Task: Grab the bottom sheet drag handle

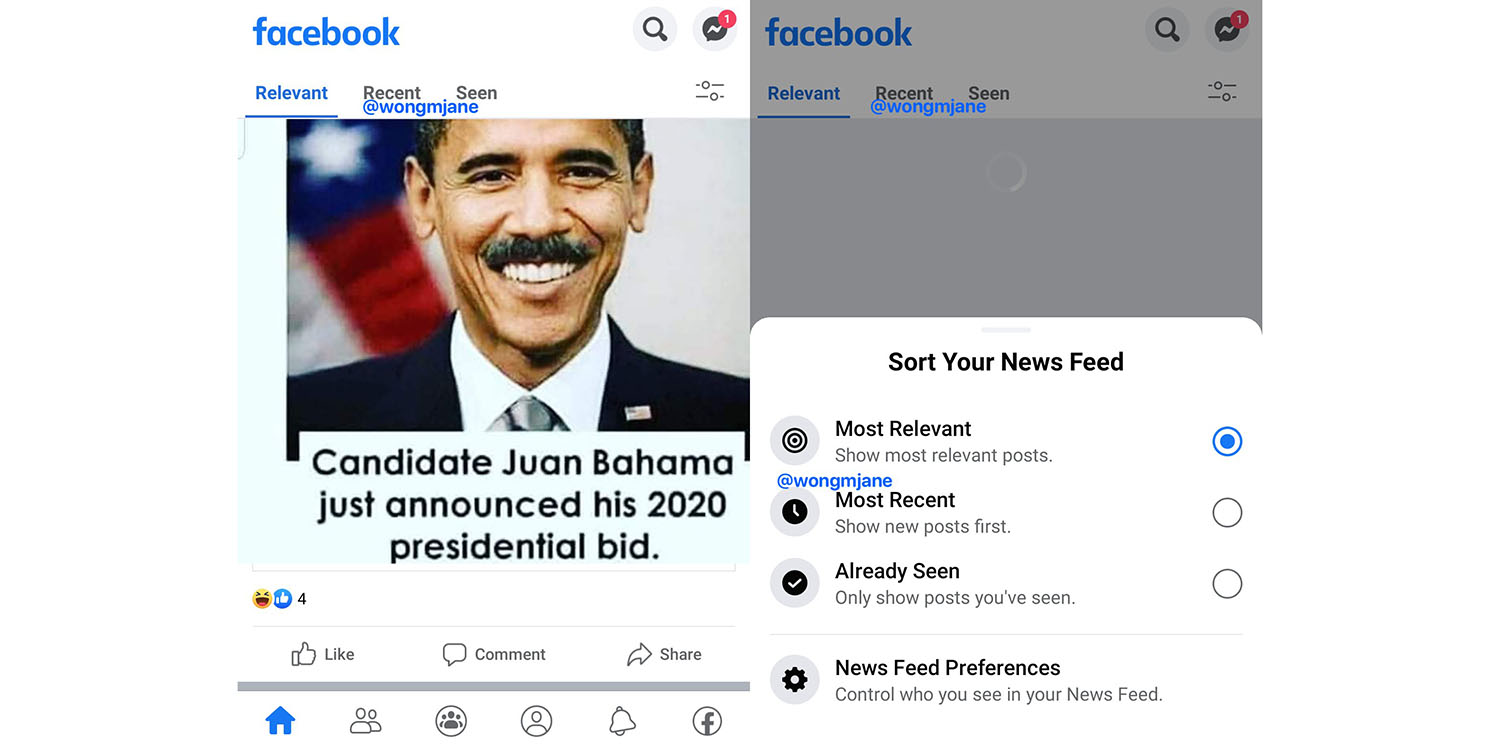Action: (1006, 329)
